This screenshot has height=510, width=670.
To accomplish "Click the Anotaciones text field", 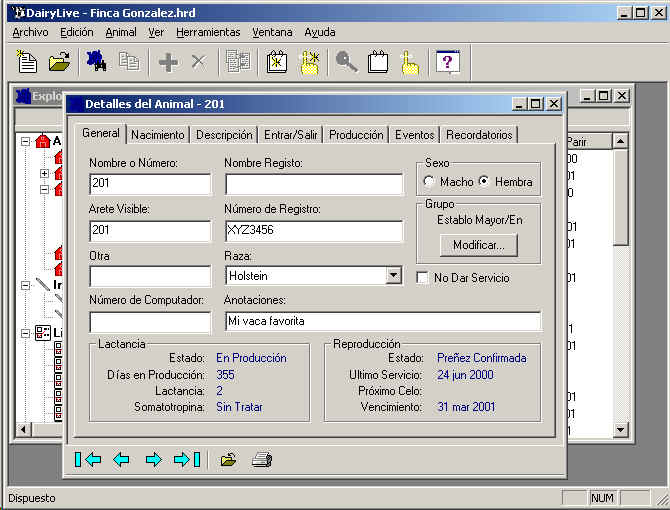I will [x=382, y=321].
